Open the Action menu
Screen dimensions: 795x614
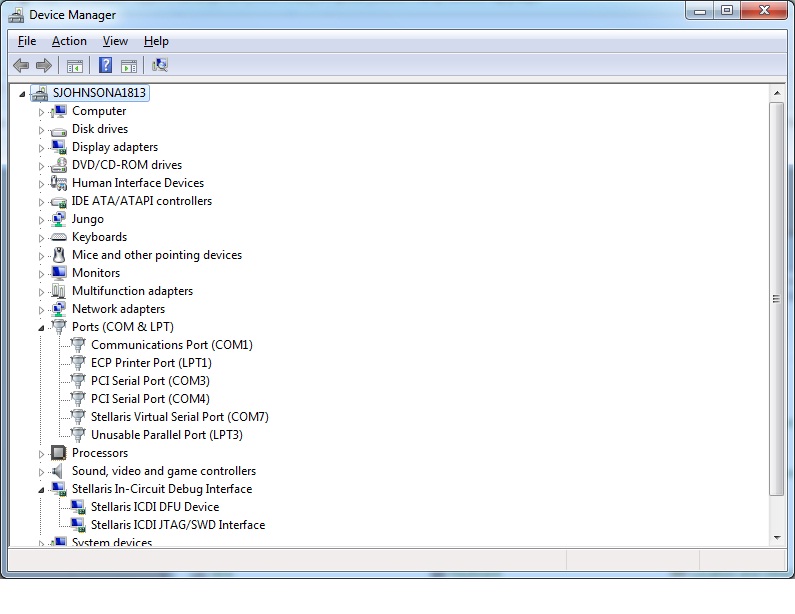tap(69, 41)
